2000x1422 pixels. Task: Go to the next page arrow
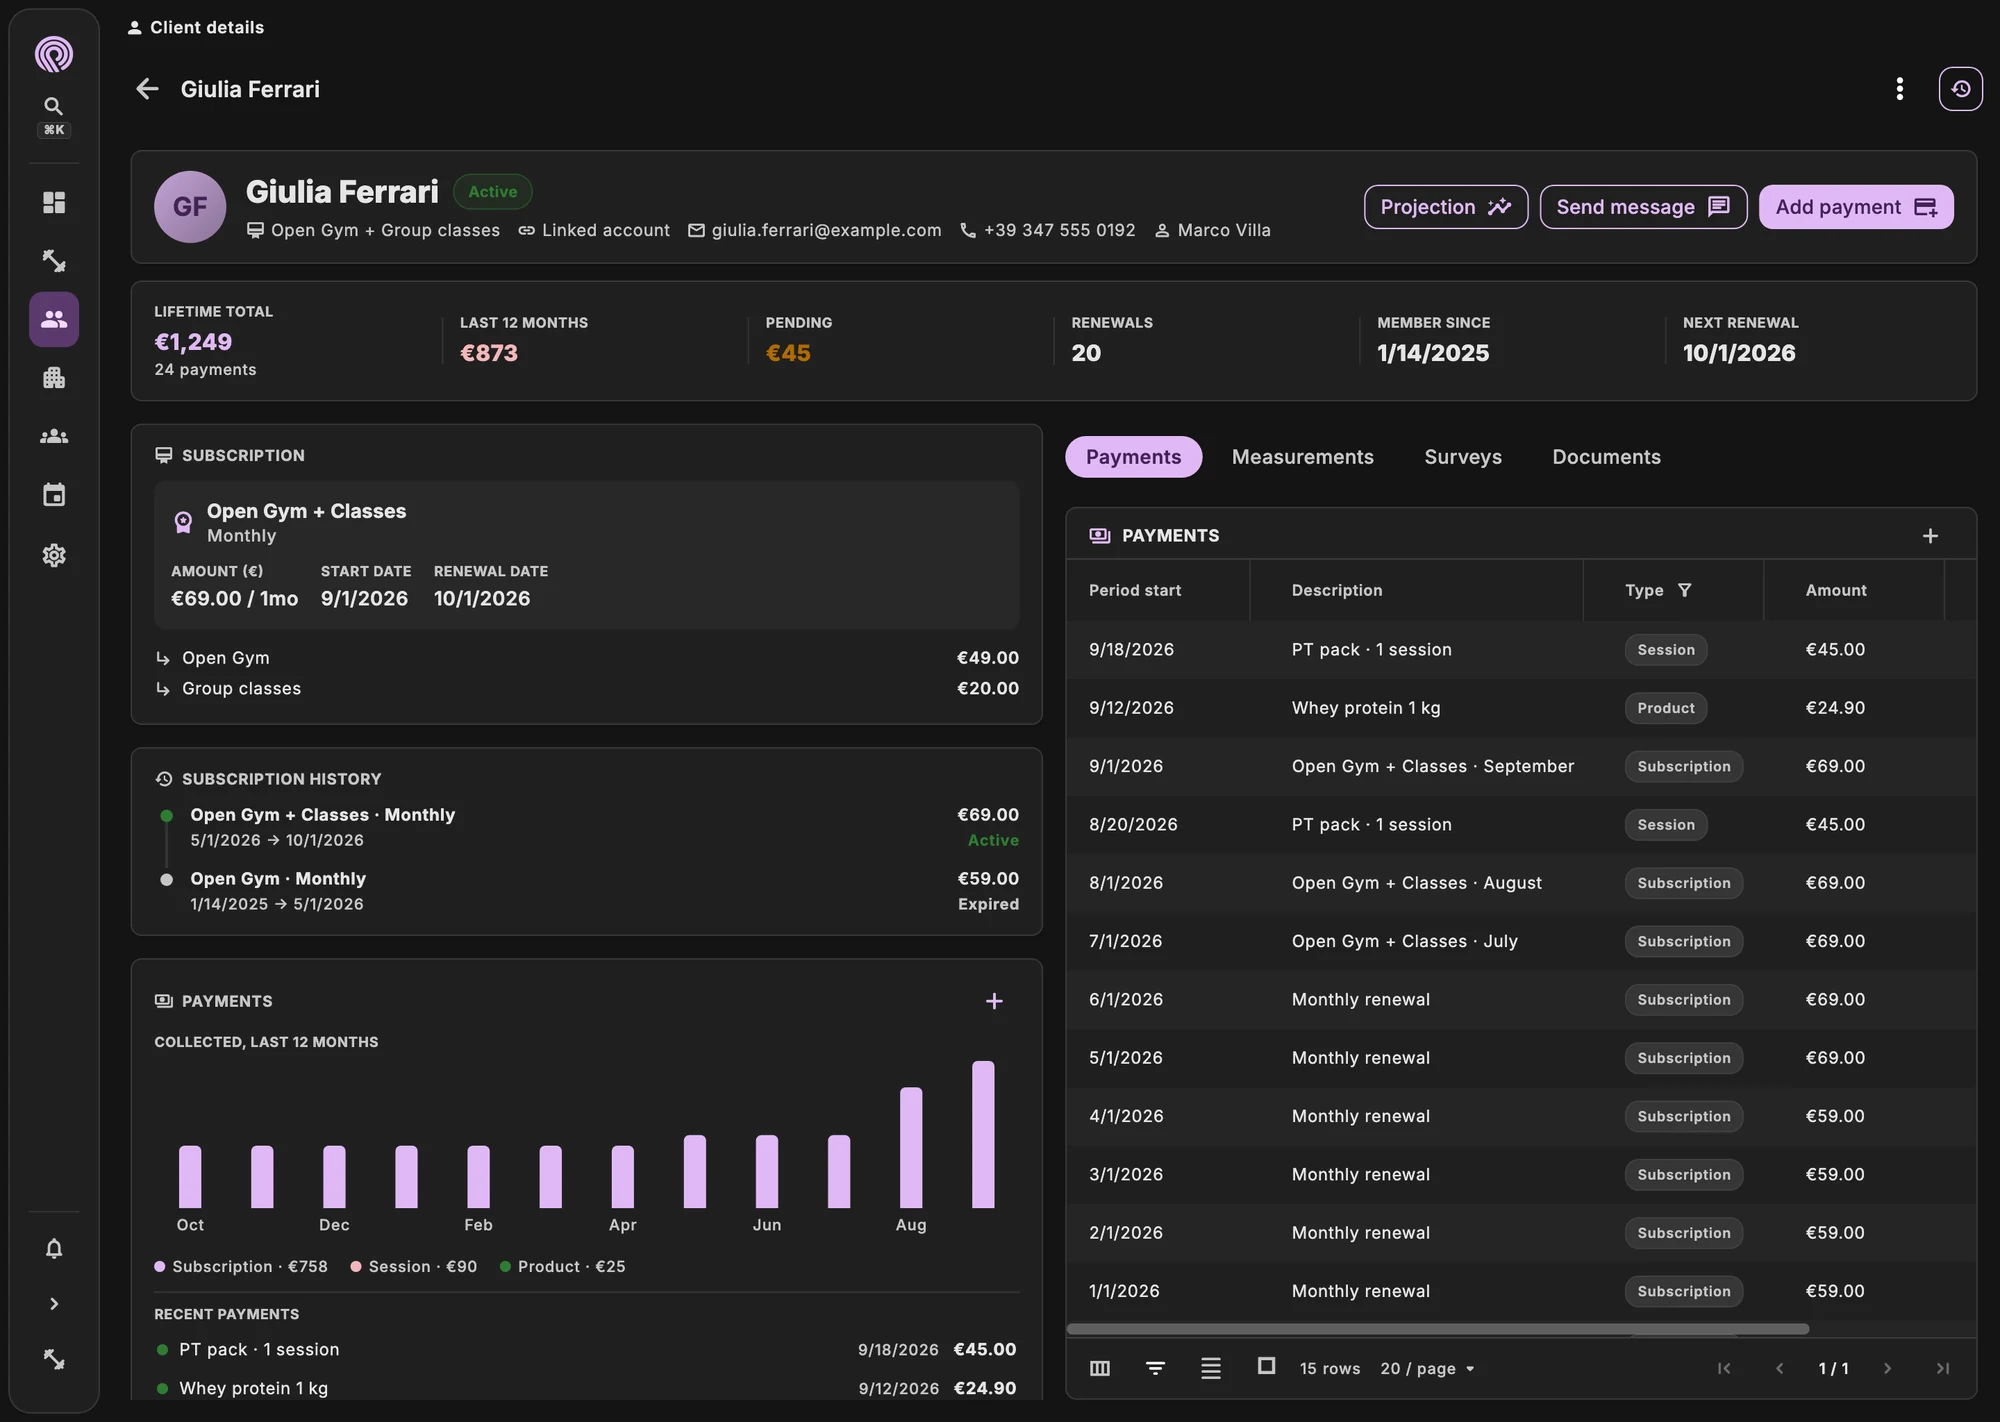(1887, 1369)
